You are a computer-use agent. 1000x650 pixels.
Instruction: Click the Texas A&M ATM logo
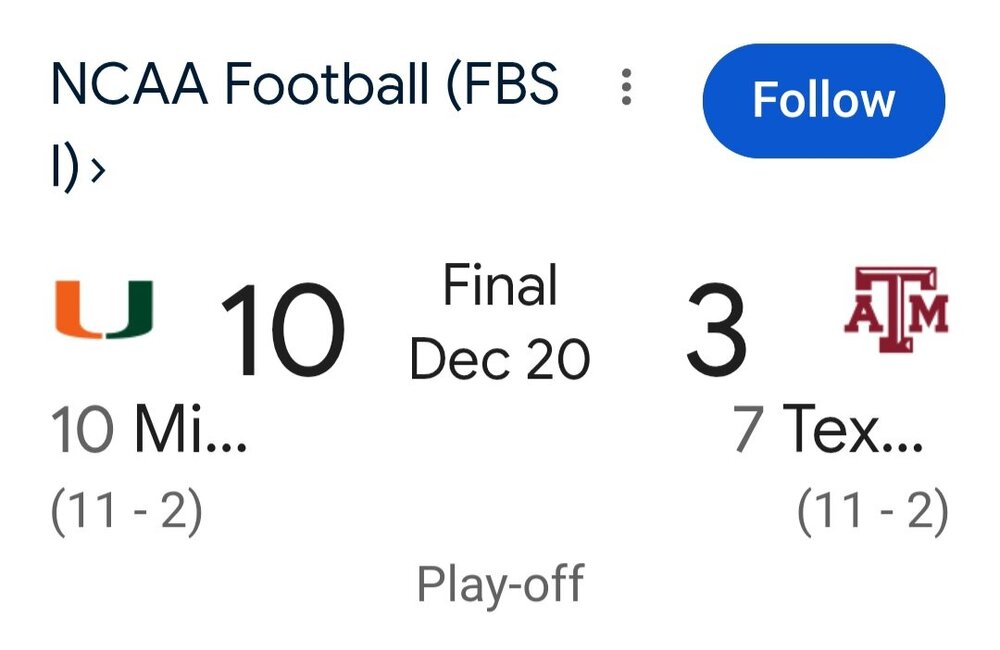coord(895,310)
